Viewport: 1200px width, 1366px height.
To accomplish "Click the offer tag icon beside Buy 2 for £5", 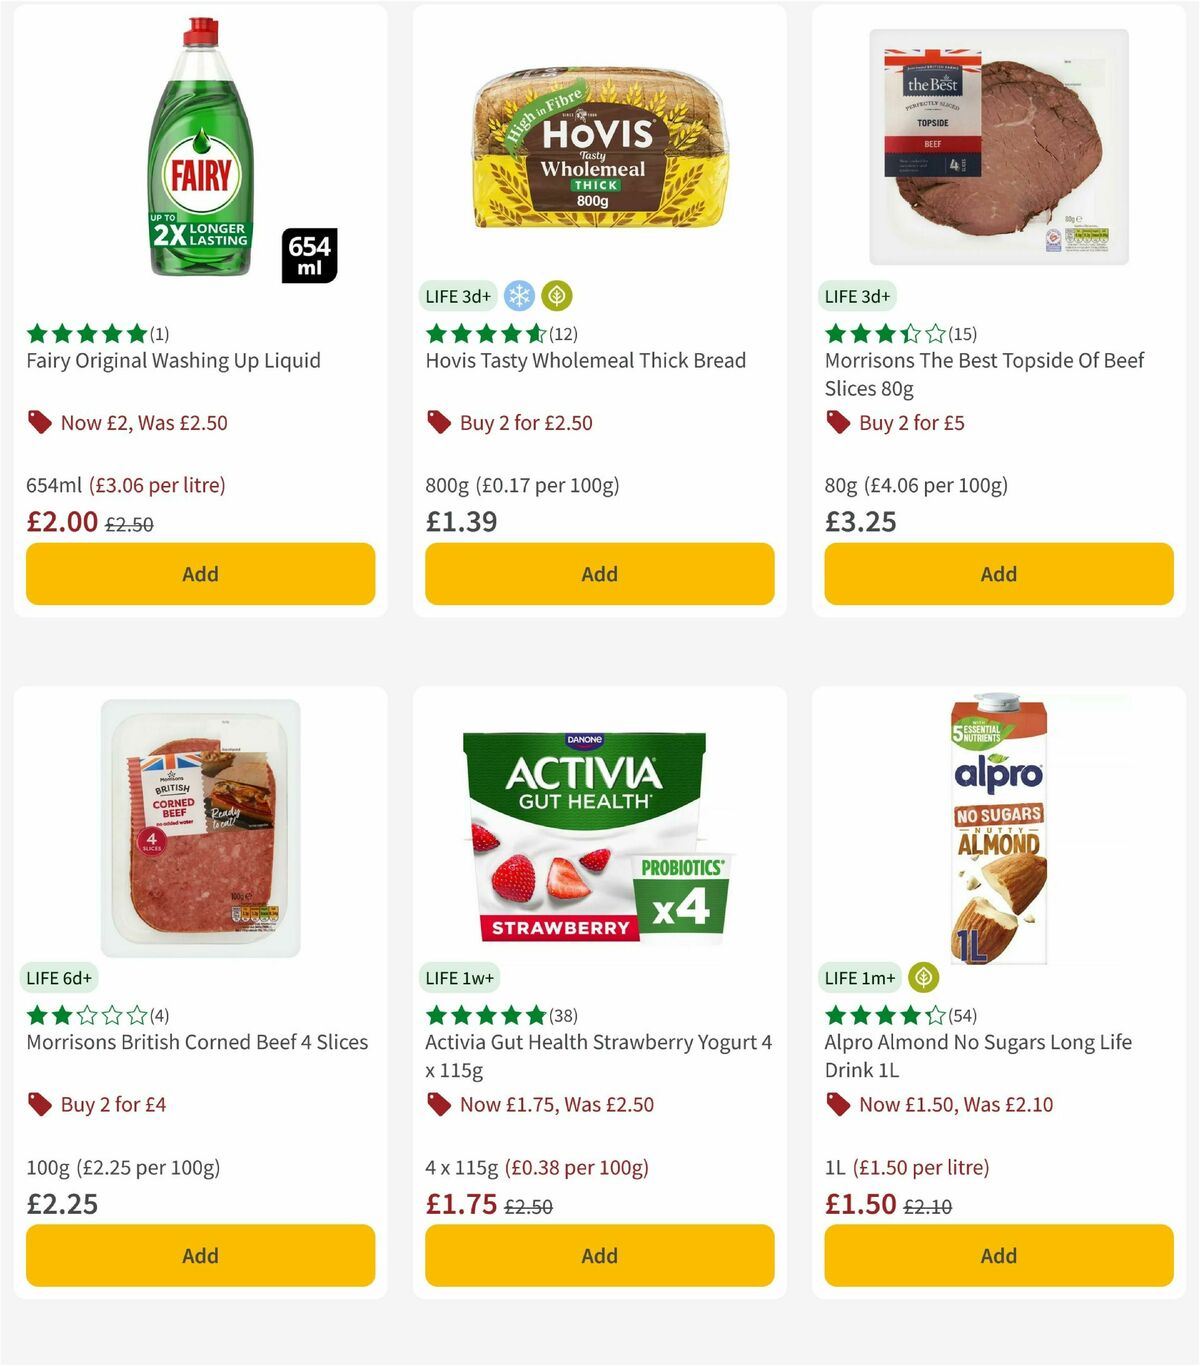I will [837, 422].
